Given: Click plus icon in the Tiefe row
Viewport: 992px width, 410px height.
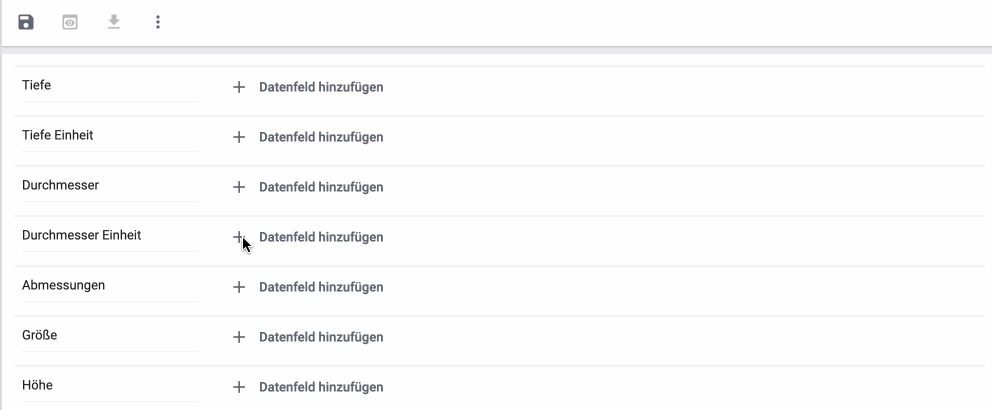Looking at the screenshot, I should 239,87.
